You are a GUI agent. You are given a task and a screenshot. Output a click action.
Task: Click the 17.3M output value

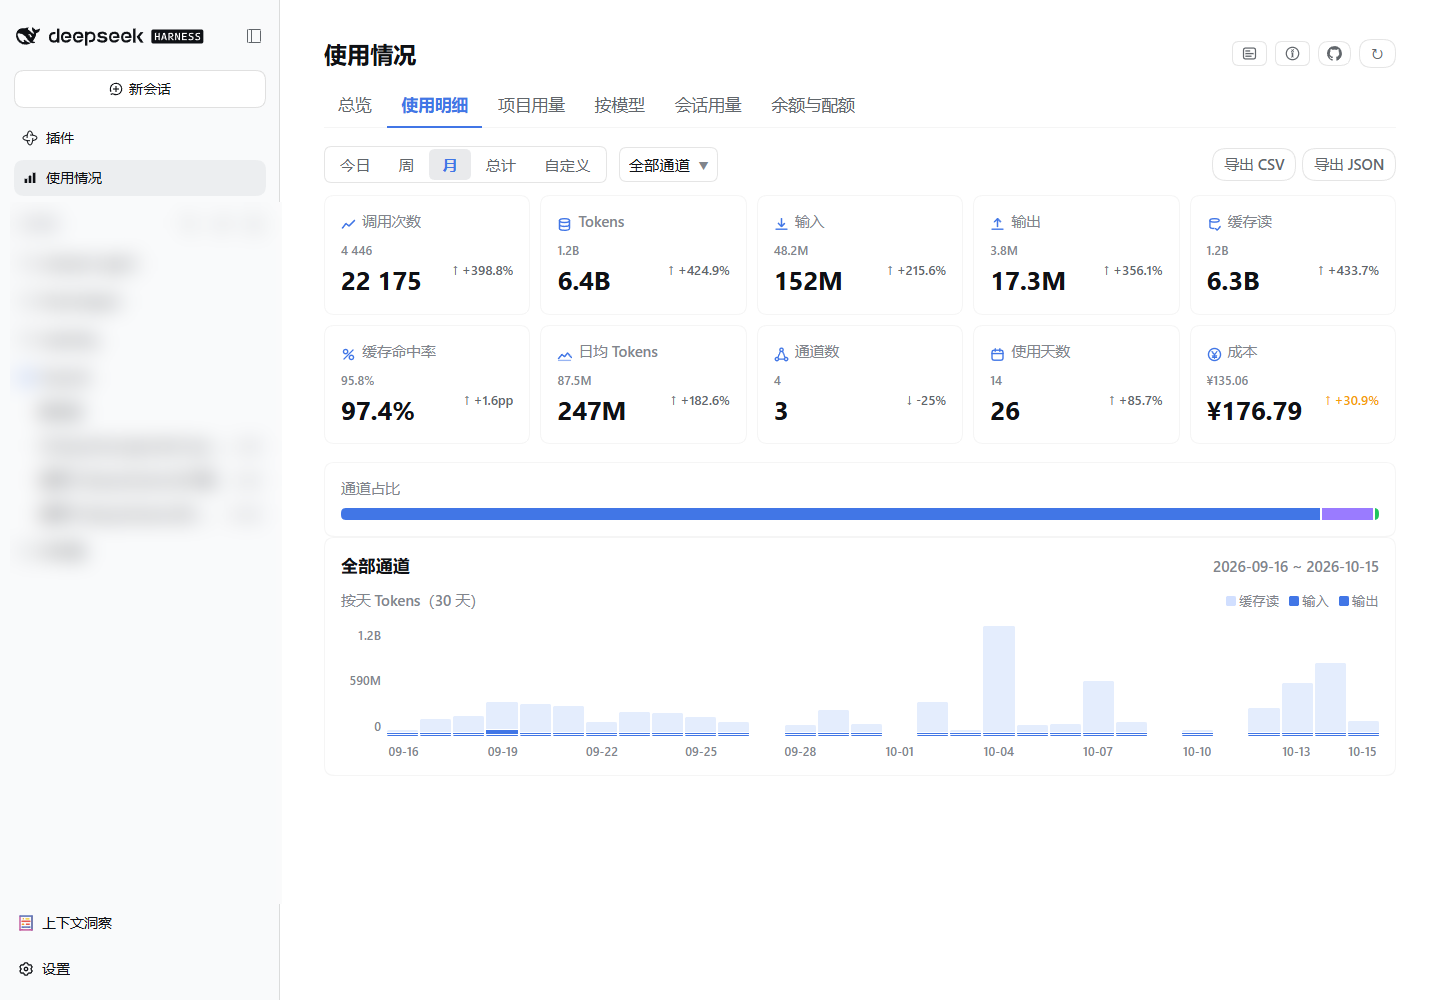(1028, 282)
